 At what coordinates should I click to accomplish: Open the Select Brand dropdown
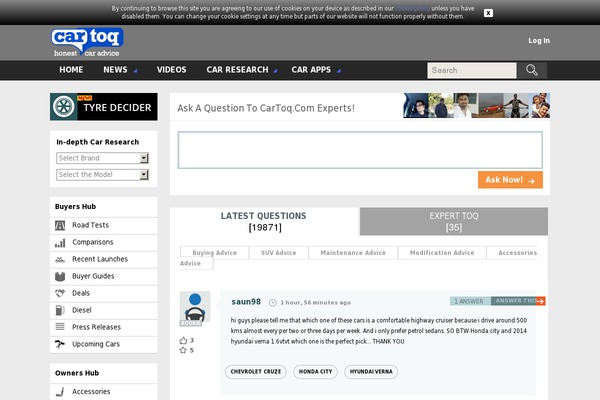coord(102,158)
